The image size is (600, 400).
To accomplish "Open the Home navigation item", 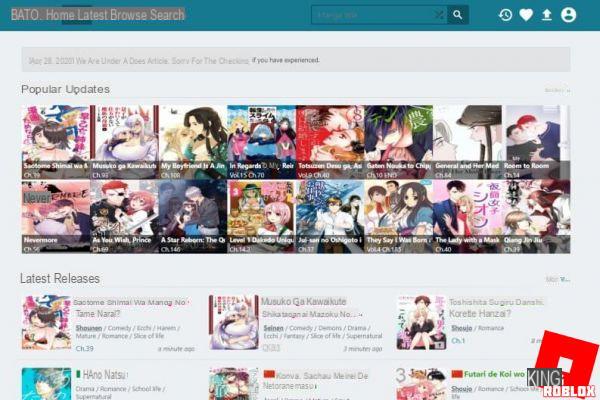I will point(60,15).
